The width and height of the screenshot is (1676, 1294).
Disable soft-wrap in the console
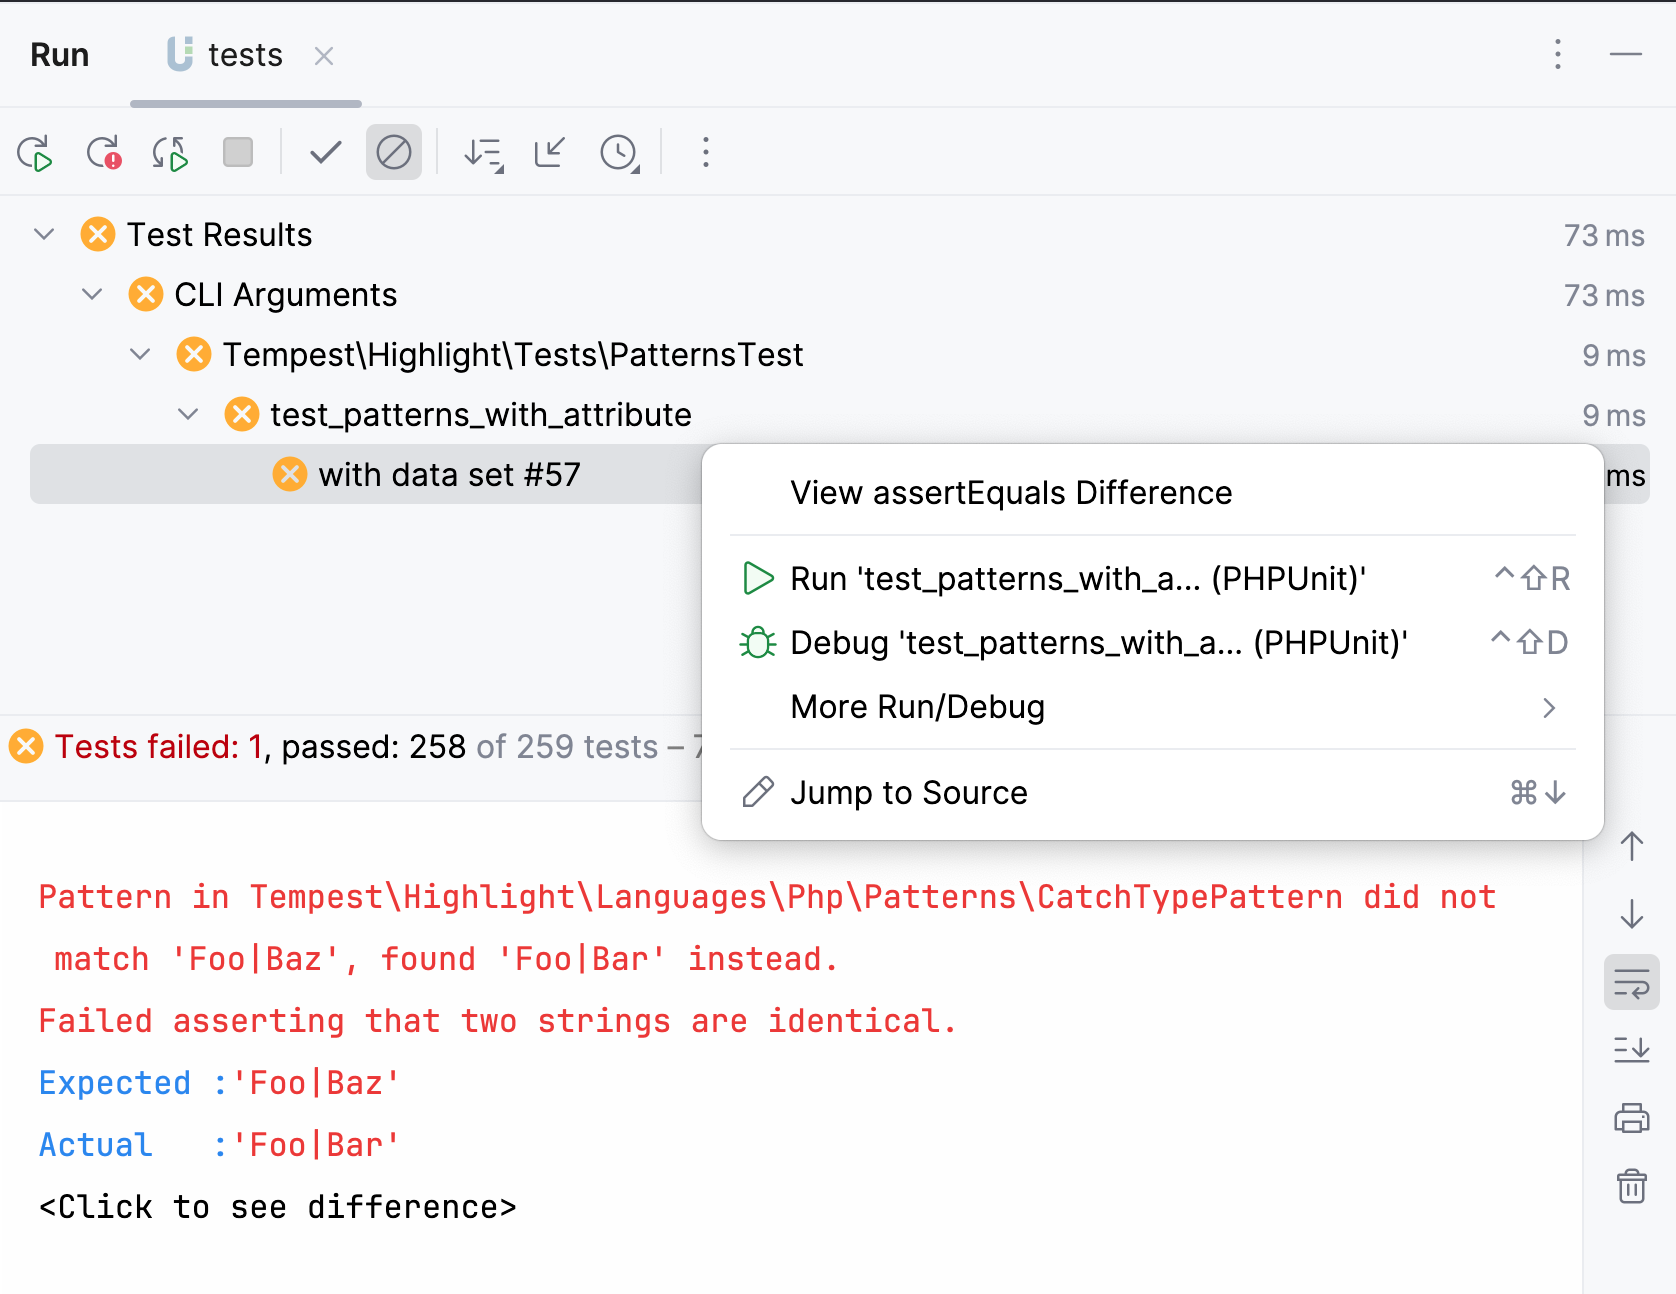click(x=1631, y=982)
